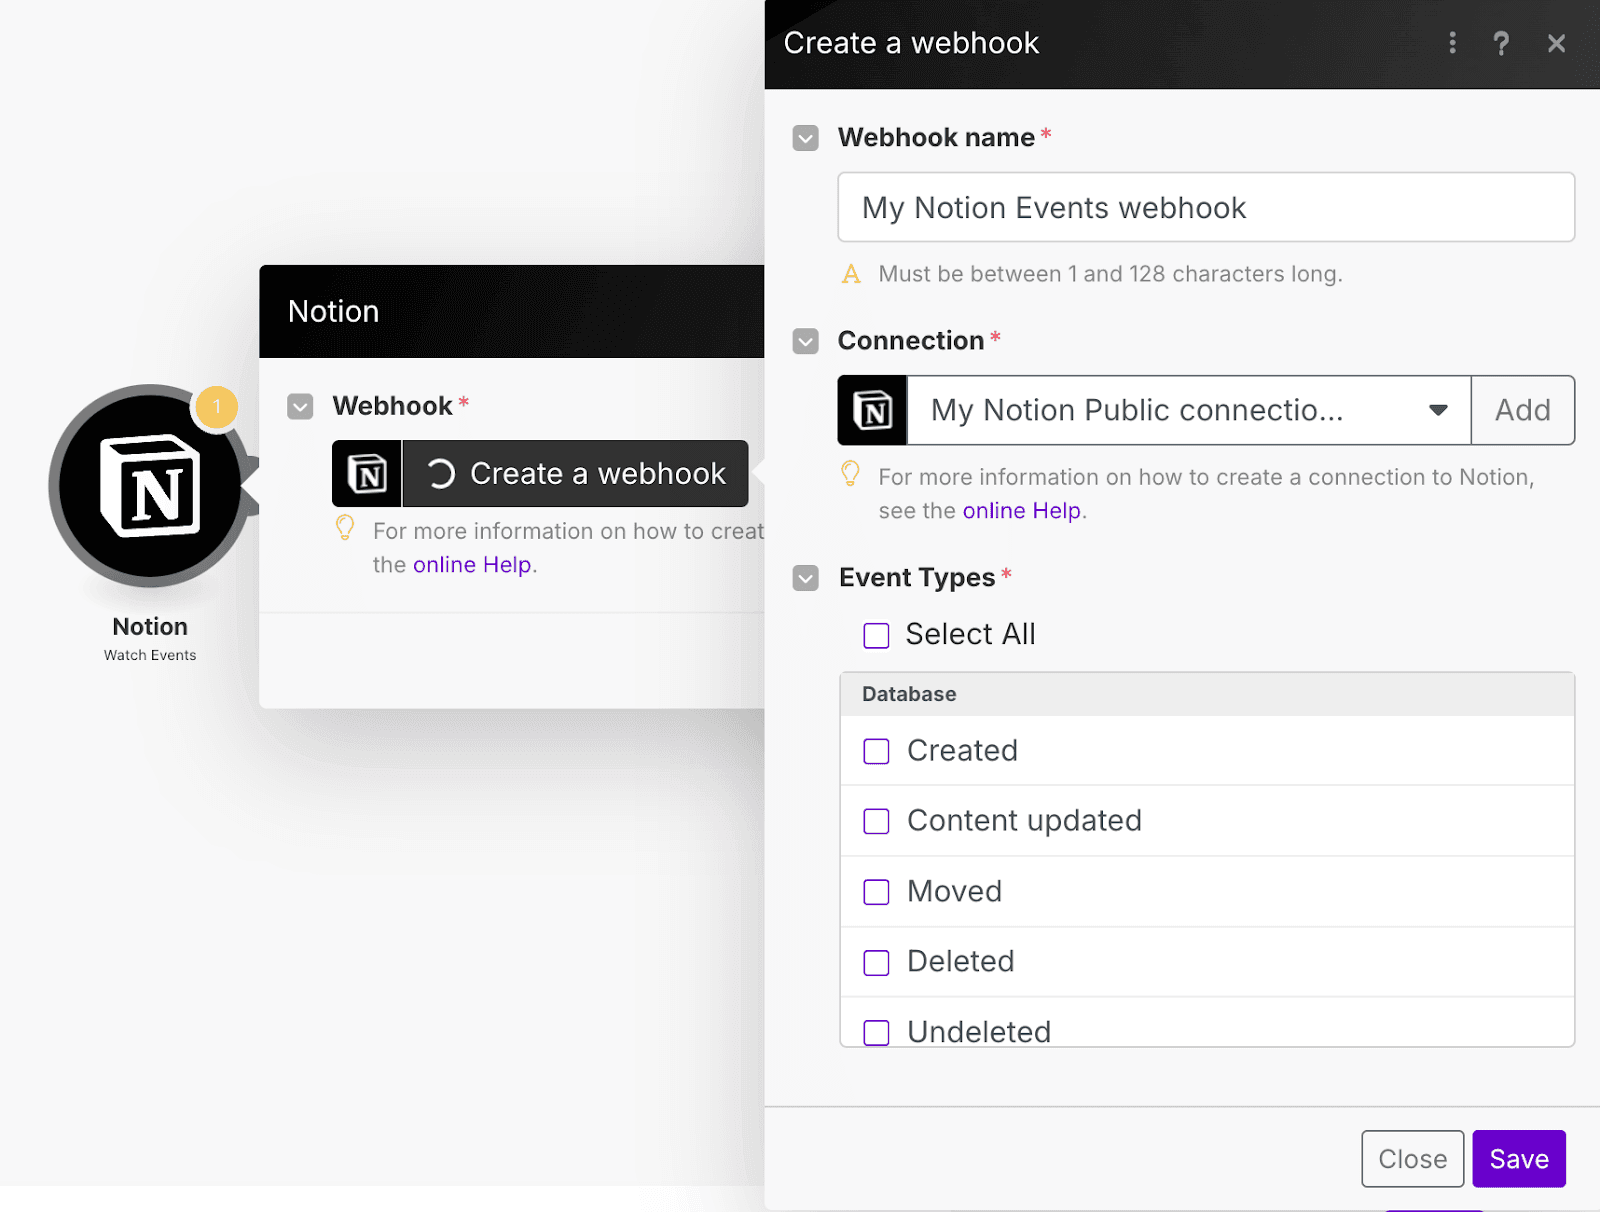Click the Notion logo on Create a webhook button
This screenshot has height=1212, width=1600.
(x=367, y=474)
